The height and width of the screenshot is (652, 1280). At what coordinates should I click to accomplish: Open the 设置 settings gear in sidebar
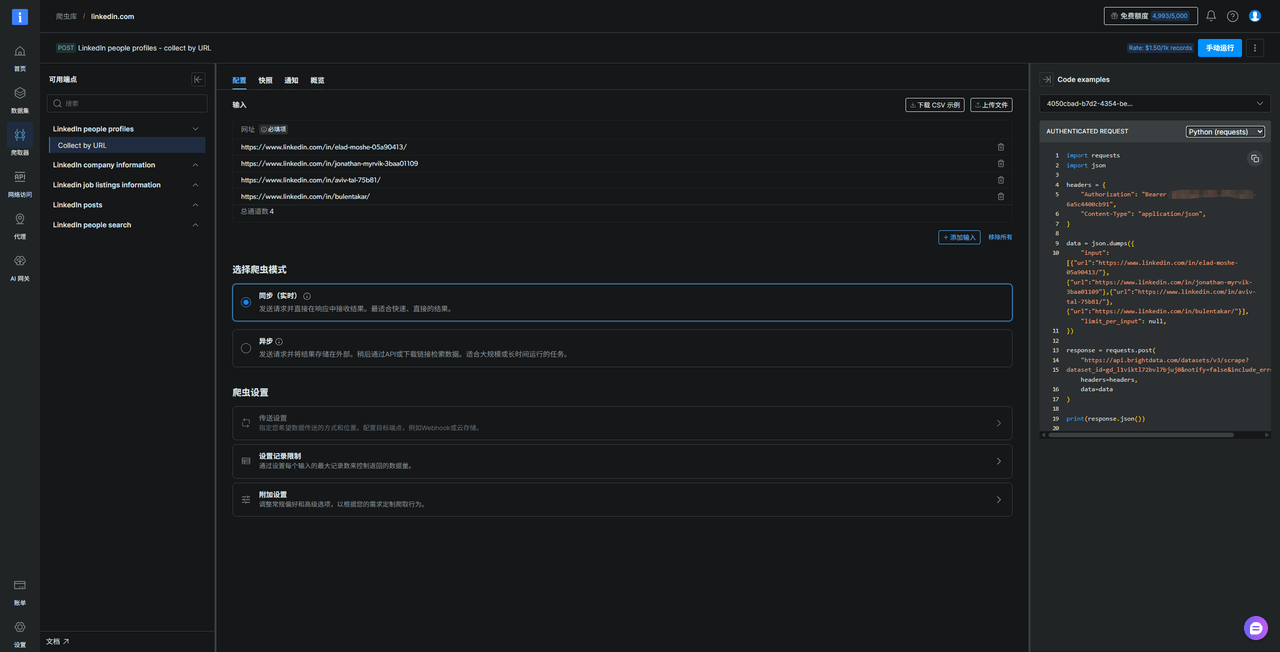click(20, 627)
